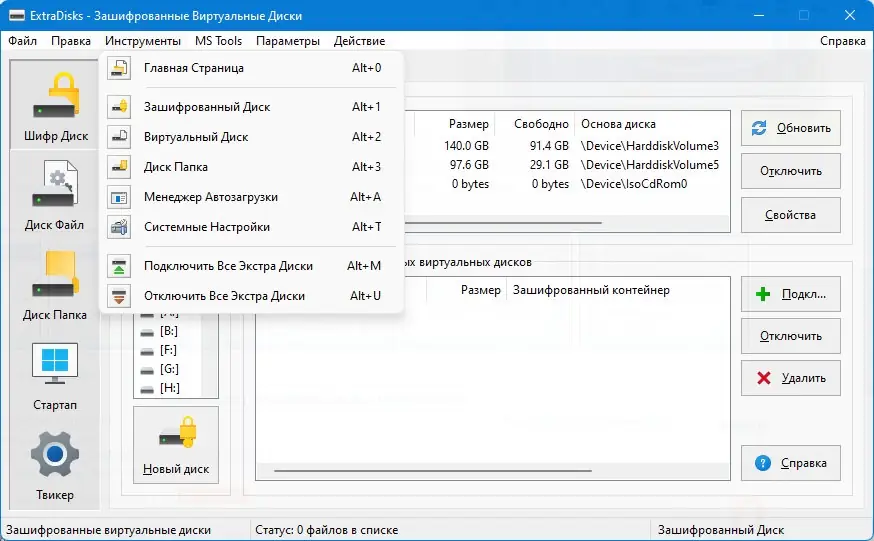Screen dimensions: 874x541
Task: Click the drive icon beside [G:]
Action: (x=147, y=371)
